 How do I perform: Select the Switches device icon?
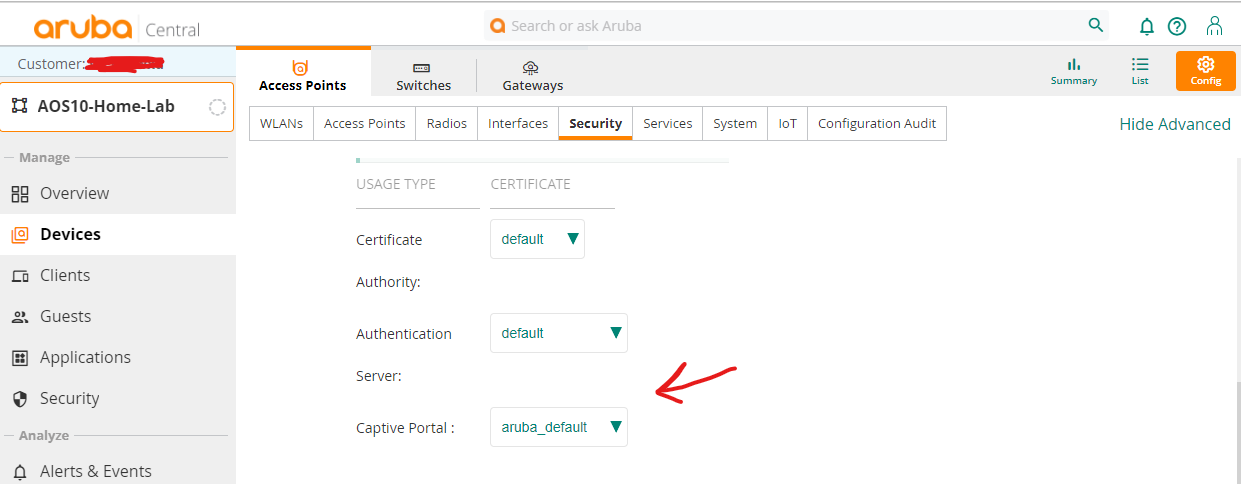click(423, 75)
